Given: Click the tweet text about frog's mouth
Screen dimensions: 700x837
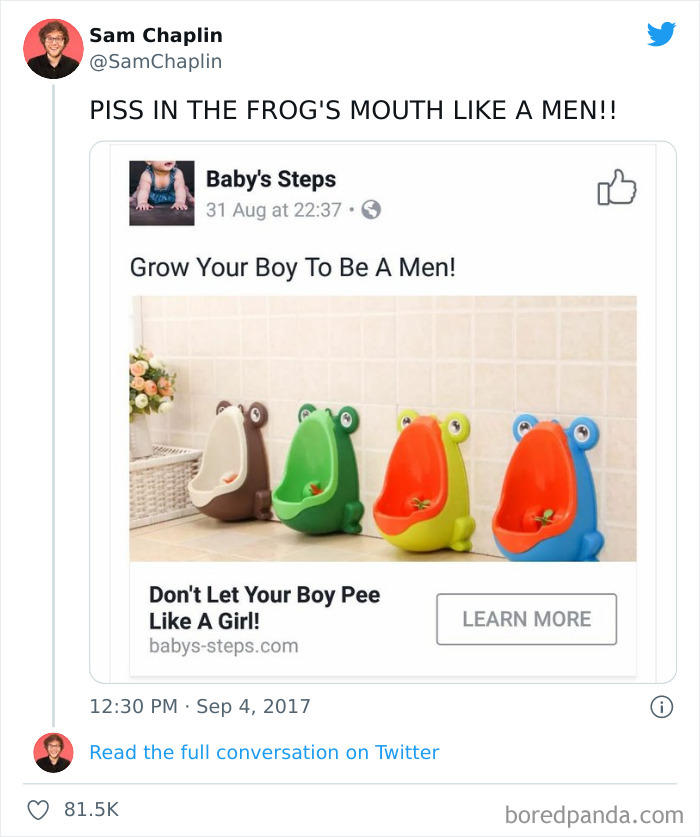Looking at the screenshot, I should 353,110.
